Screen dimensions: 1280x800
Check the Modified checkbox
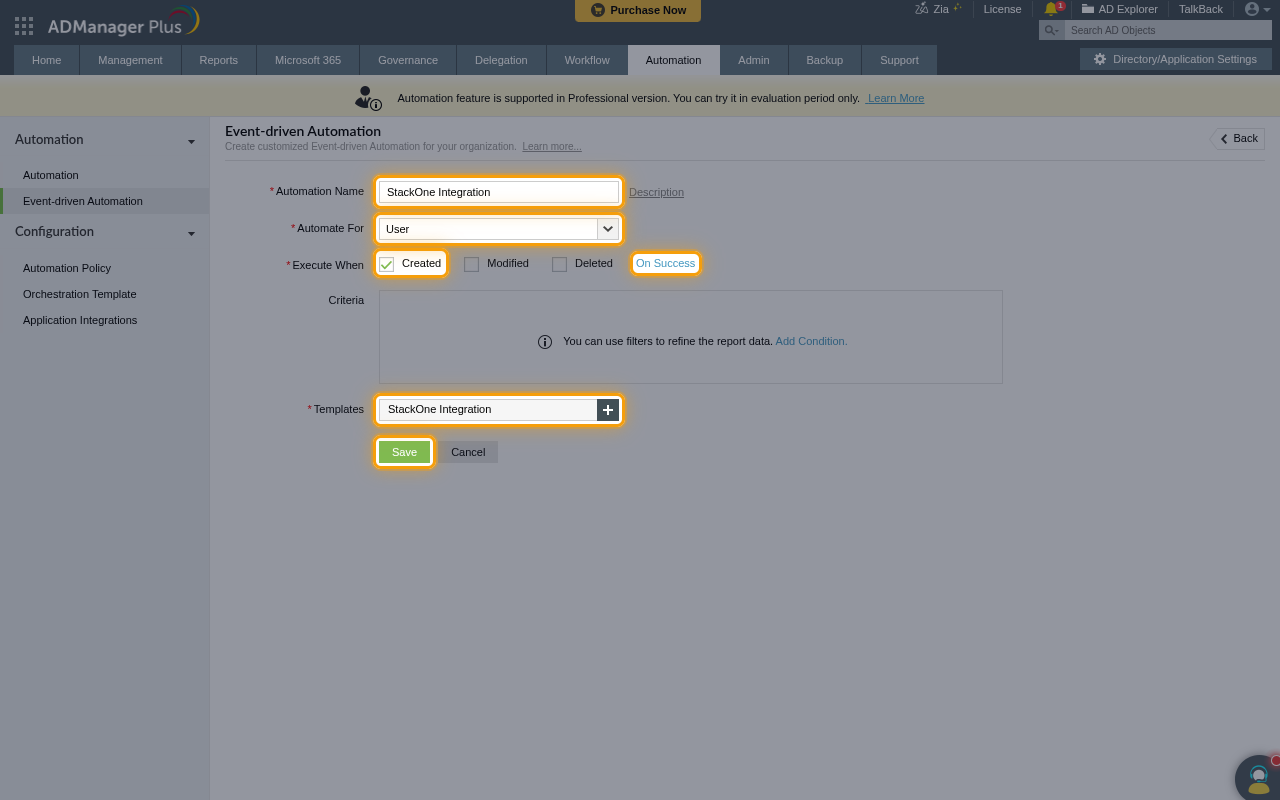472,264
